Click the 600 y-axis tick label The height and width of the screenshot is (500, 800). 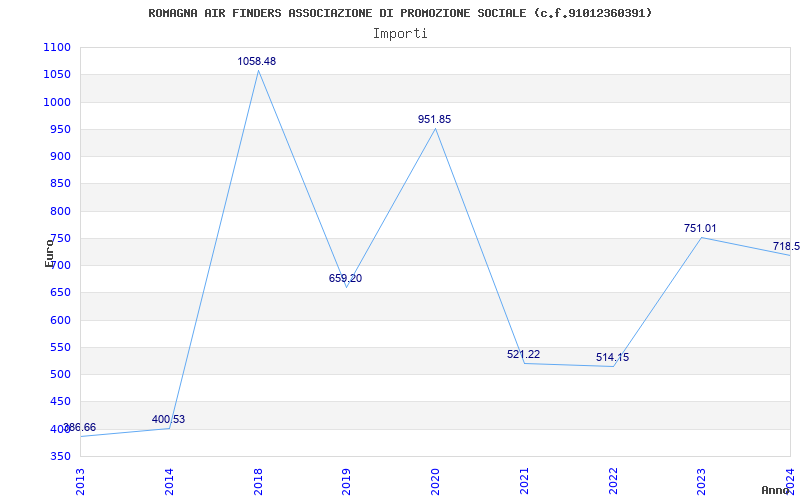click(x=61, y=320)
